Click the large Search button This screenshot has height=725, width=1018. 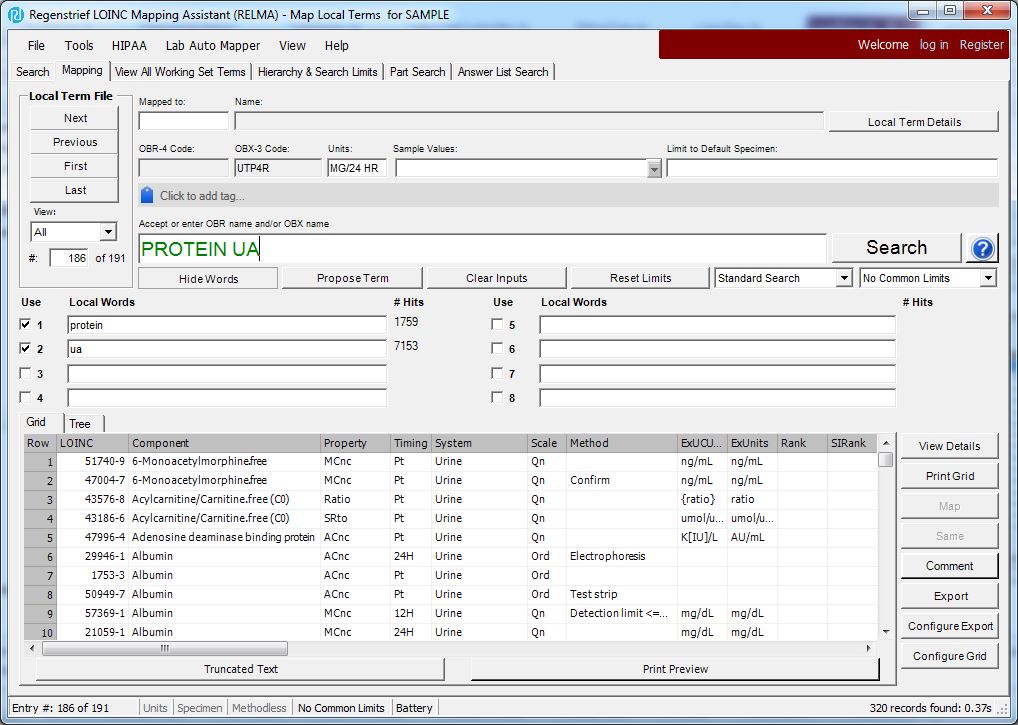[x=897, y=248]
